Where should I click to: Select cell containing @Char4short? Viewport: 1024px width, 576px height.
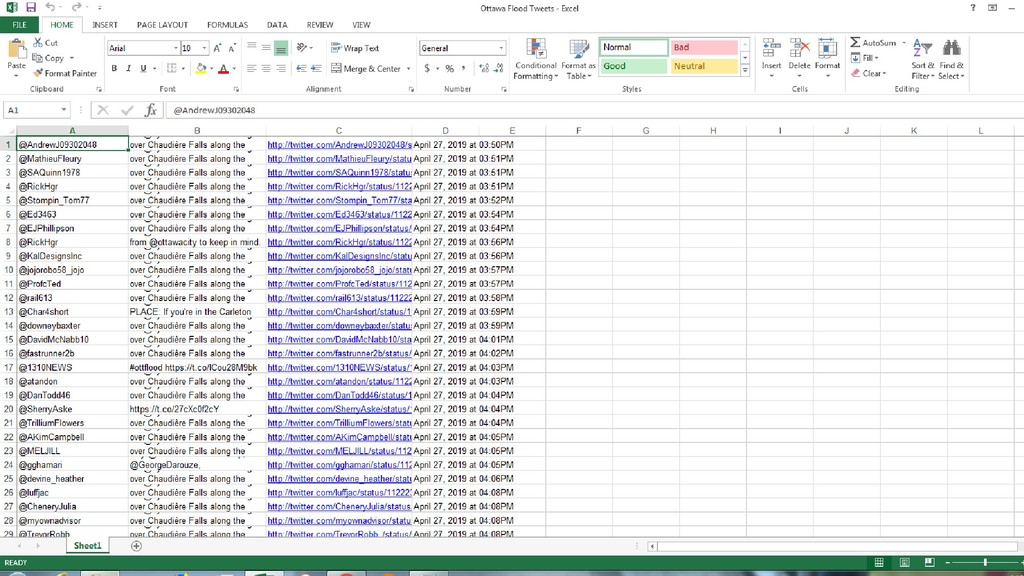72,312
